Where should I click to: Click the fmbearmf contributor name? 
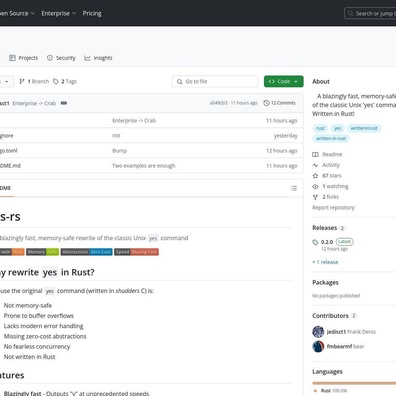pos(339,346)
